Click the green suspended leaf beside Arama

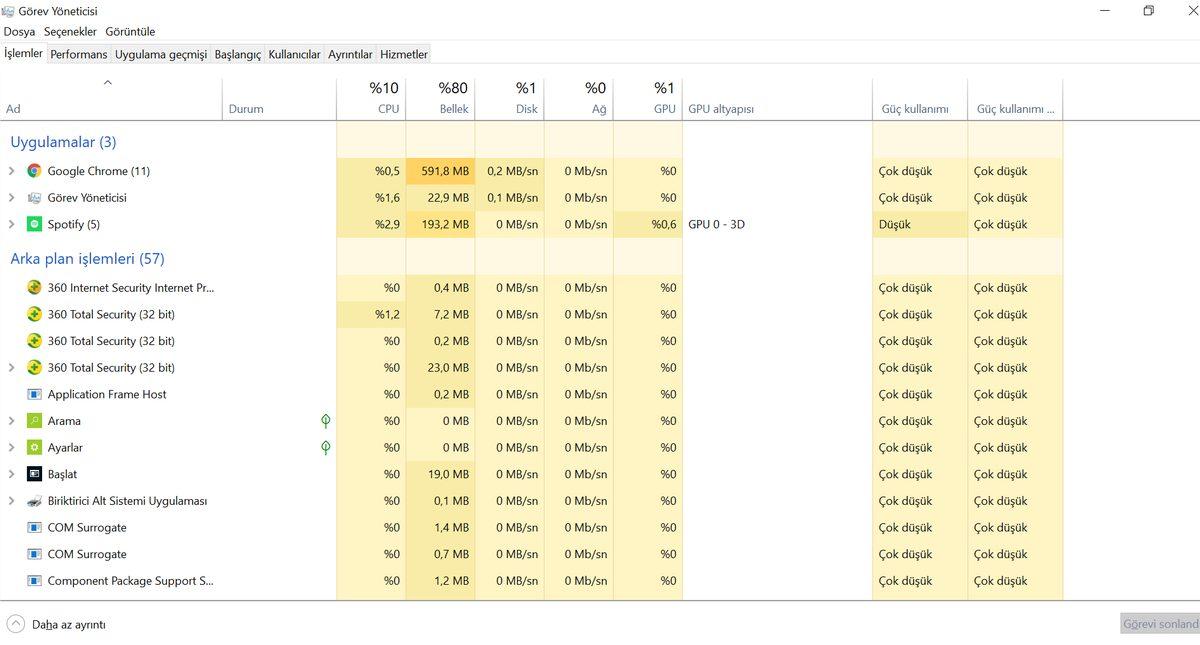click(325, 421)
